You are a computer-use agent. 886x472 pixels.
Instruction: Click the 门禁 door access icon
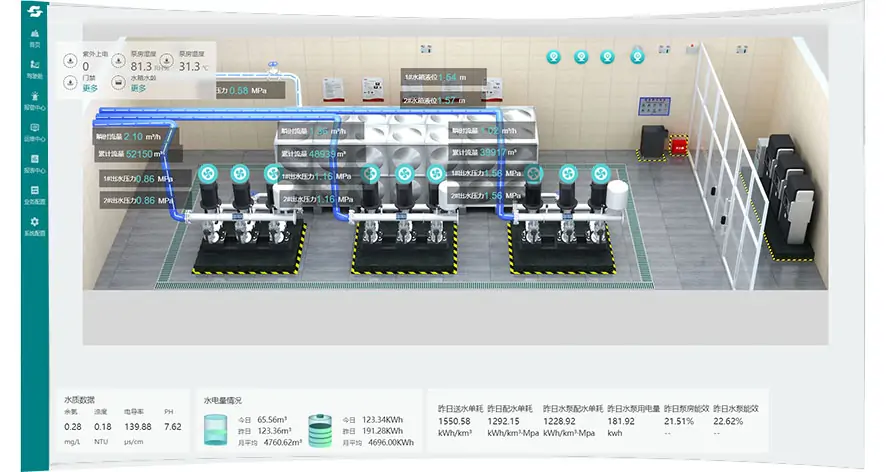click(x=71, y=80)
